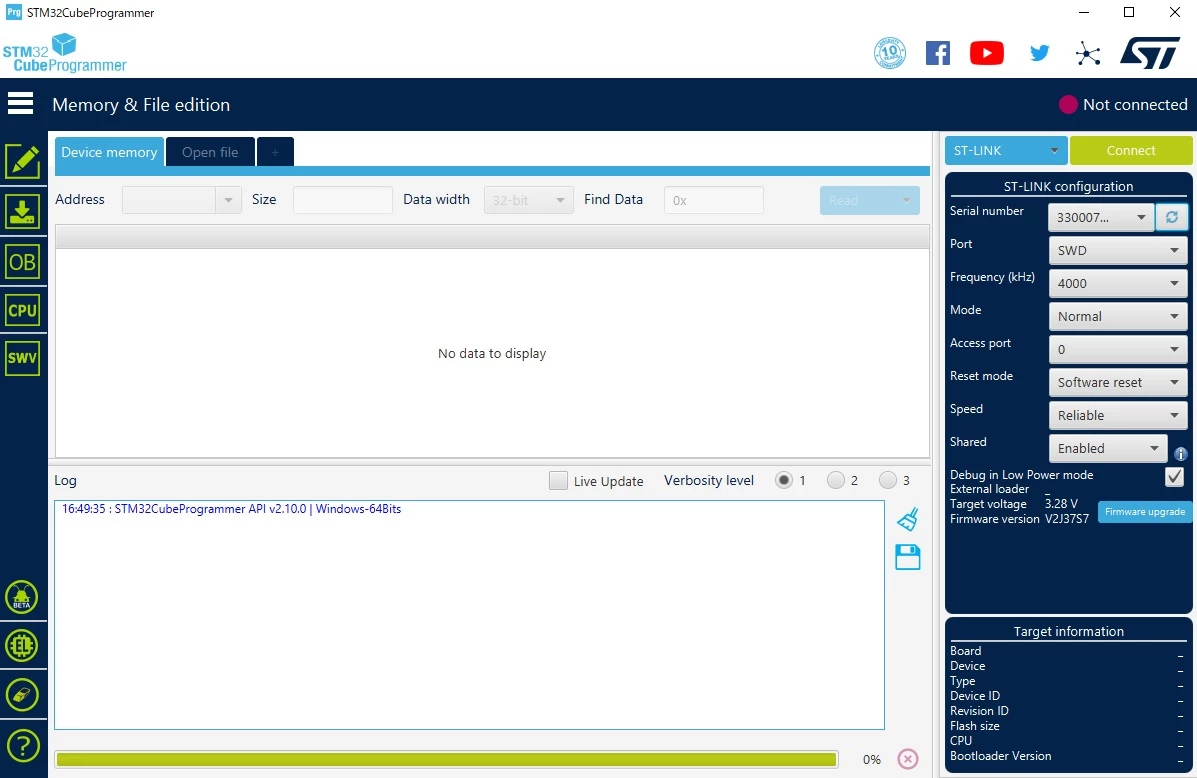Select verbosity level 2
1197x778 pixels.
[836, 480]
